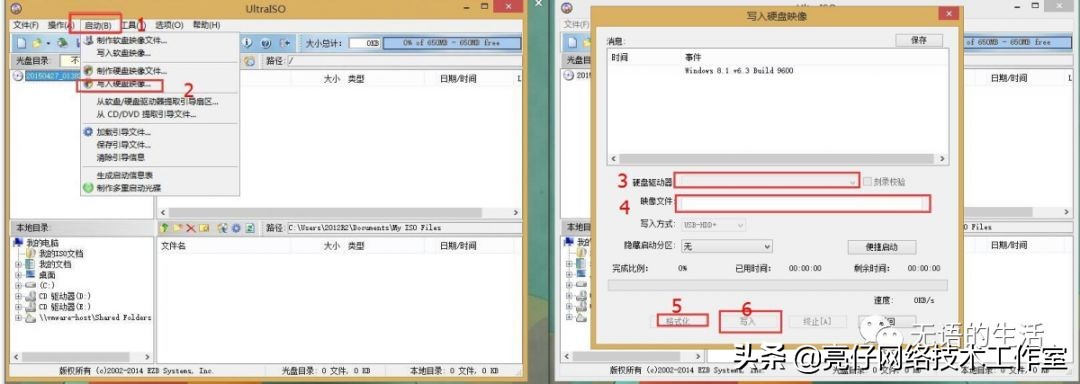Click the red X delete icon in local toolbar
This screenshot has height=384, width=1080.
coord(191,228)
